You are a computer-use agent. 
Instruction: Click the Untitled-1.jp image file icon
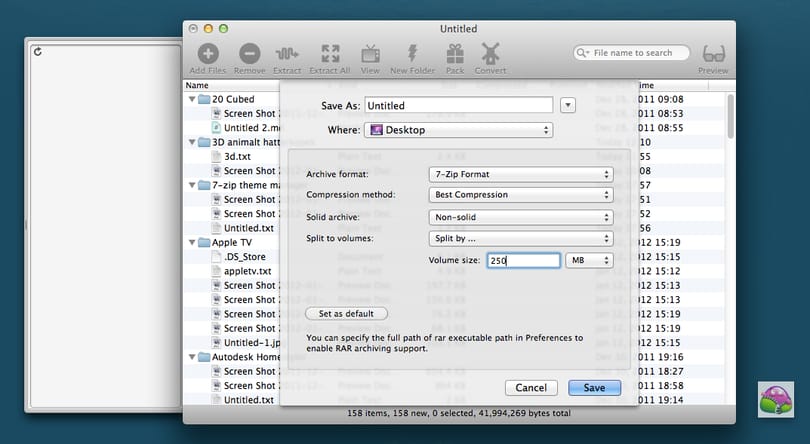tap(217, 343)
